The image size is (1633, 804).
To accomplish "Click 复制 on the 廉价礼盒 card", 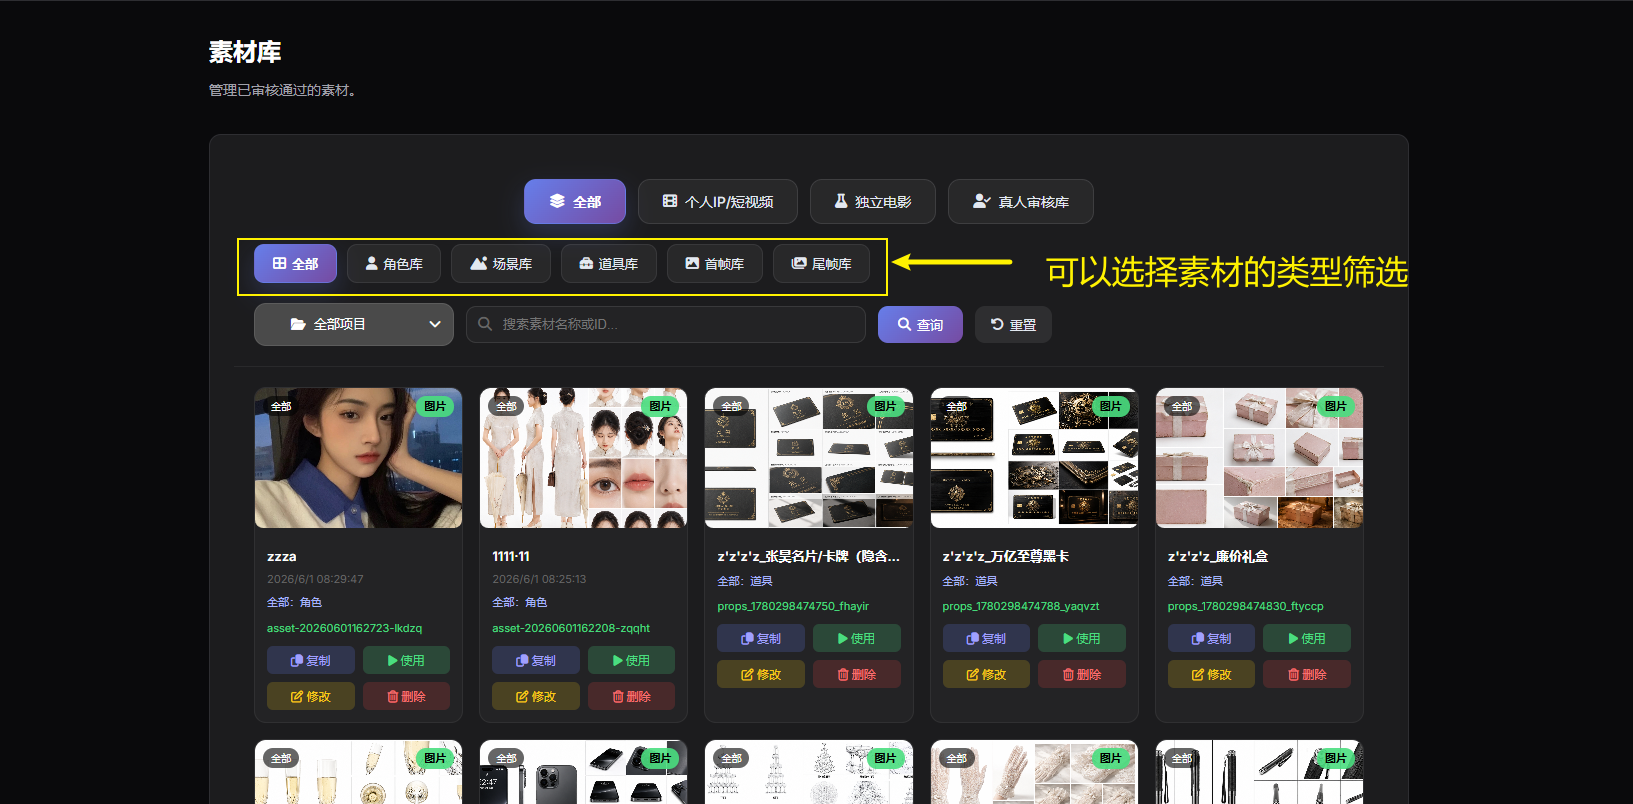I will pos(1211,638).
